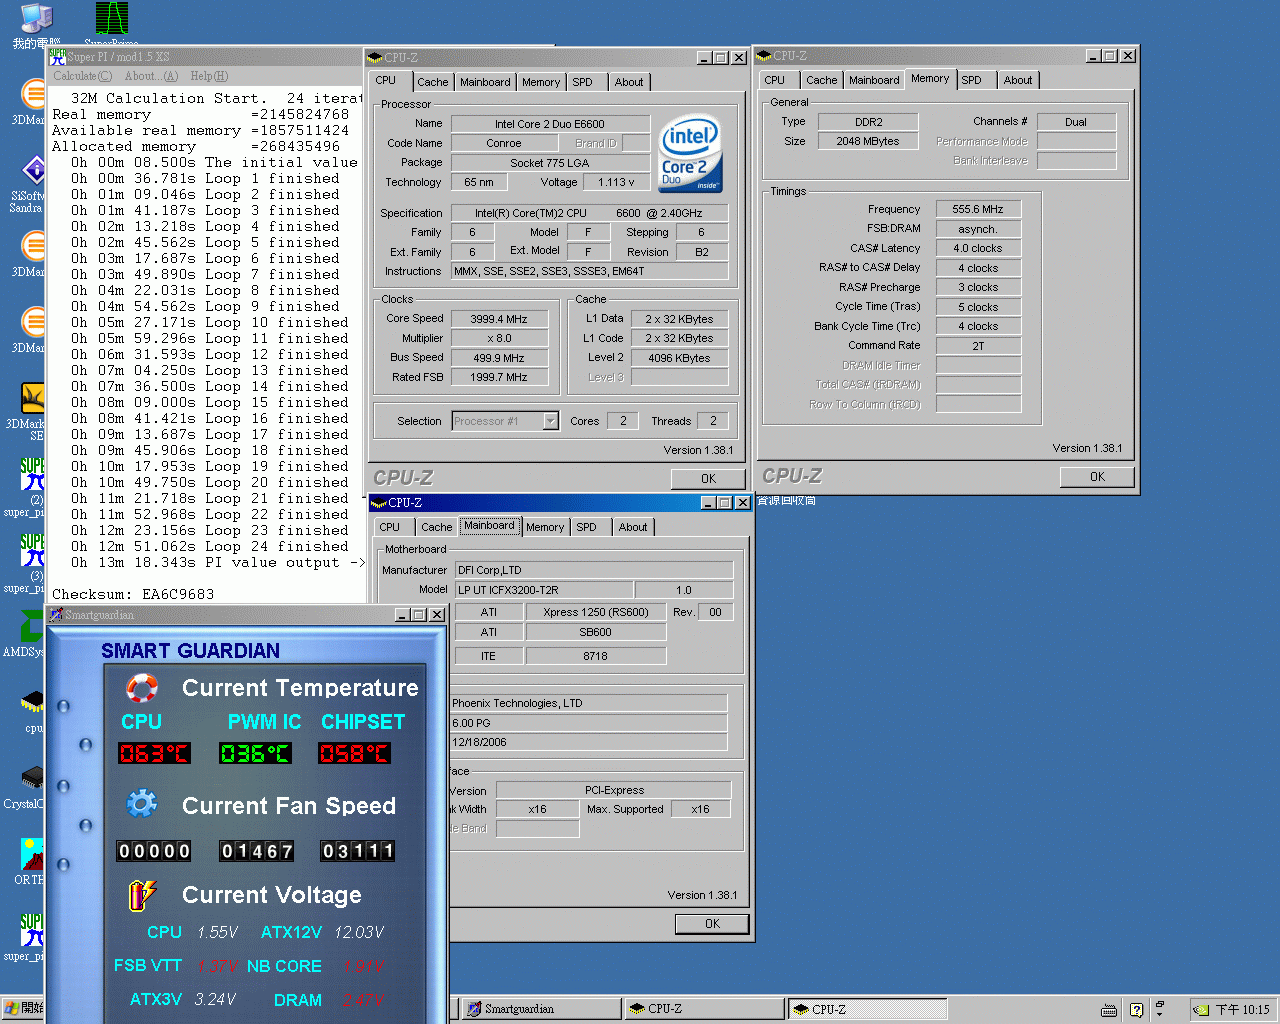The width and height of the screenshot is (1280, 1024).
Task: Click the fan speed 01467 counter
Action: pos(257,851)
